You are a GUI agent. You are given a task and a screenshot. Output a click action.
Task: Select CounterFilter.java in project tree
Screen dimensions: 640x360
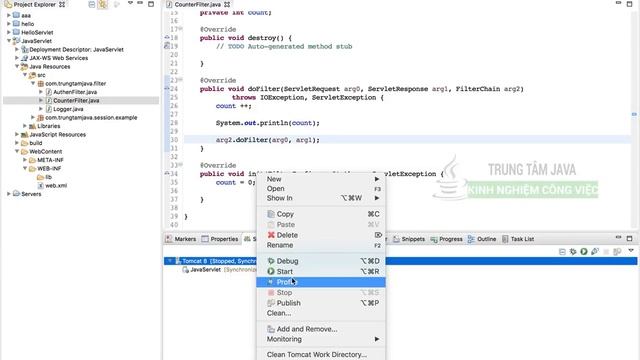[x=81, y=100]
